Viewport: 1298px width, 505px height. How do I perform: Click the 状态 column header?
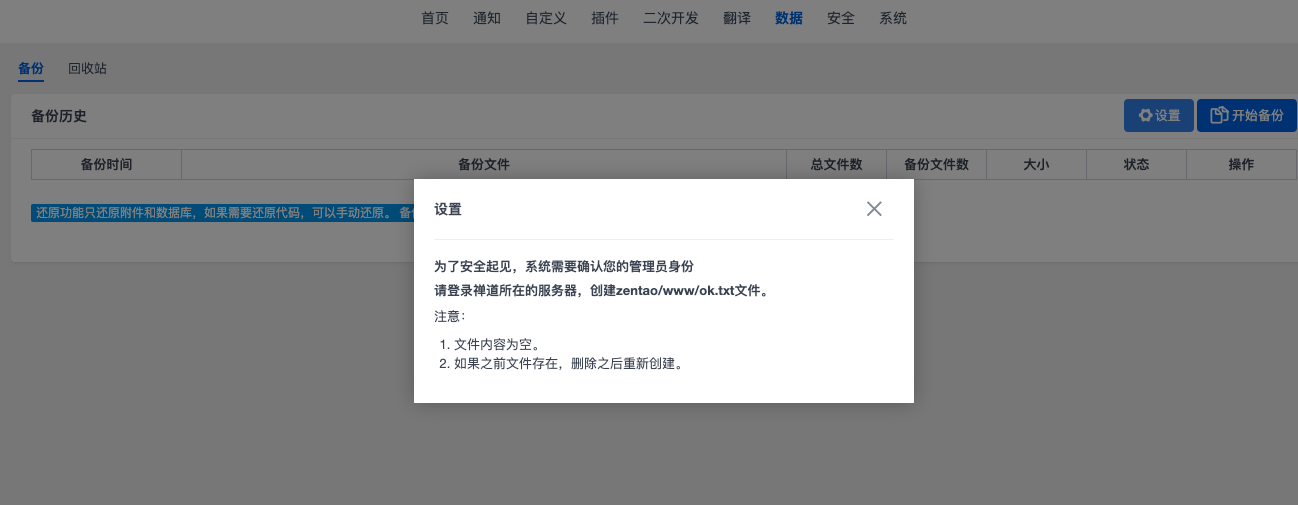[1136, 165]
